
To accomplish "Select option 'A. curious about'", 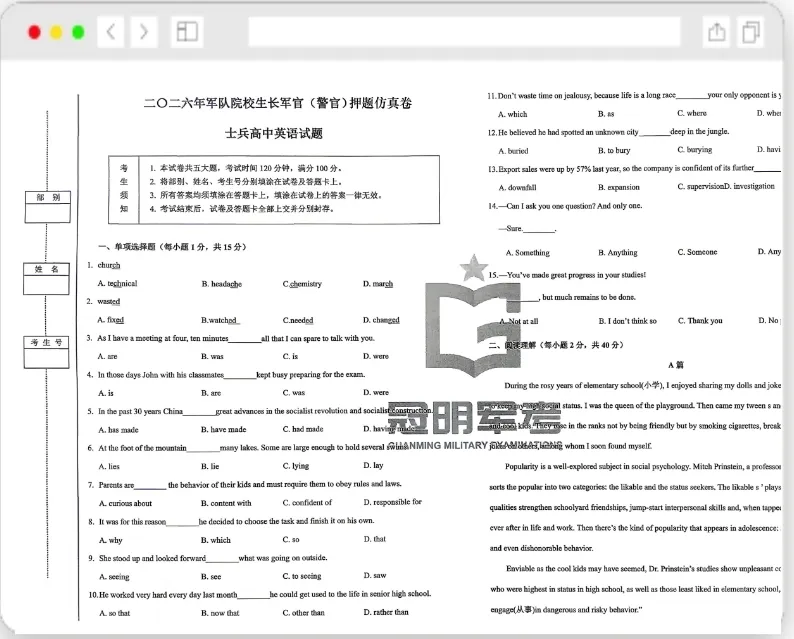I will (126, 503).
